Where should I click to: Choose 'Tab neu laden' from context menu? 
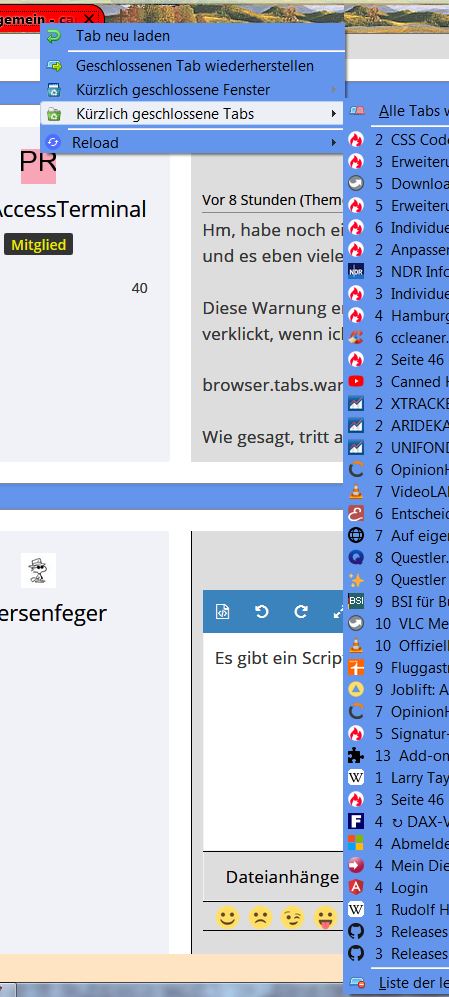[193, 36]
